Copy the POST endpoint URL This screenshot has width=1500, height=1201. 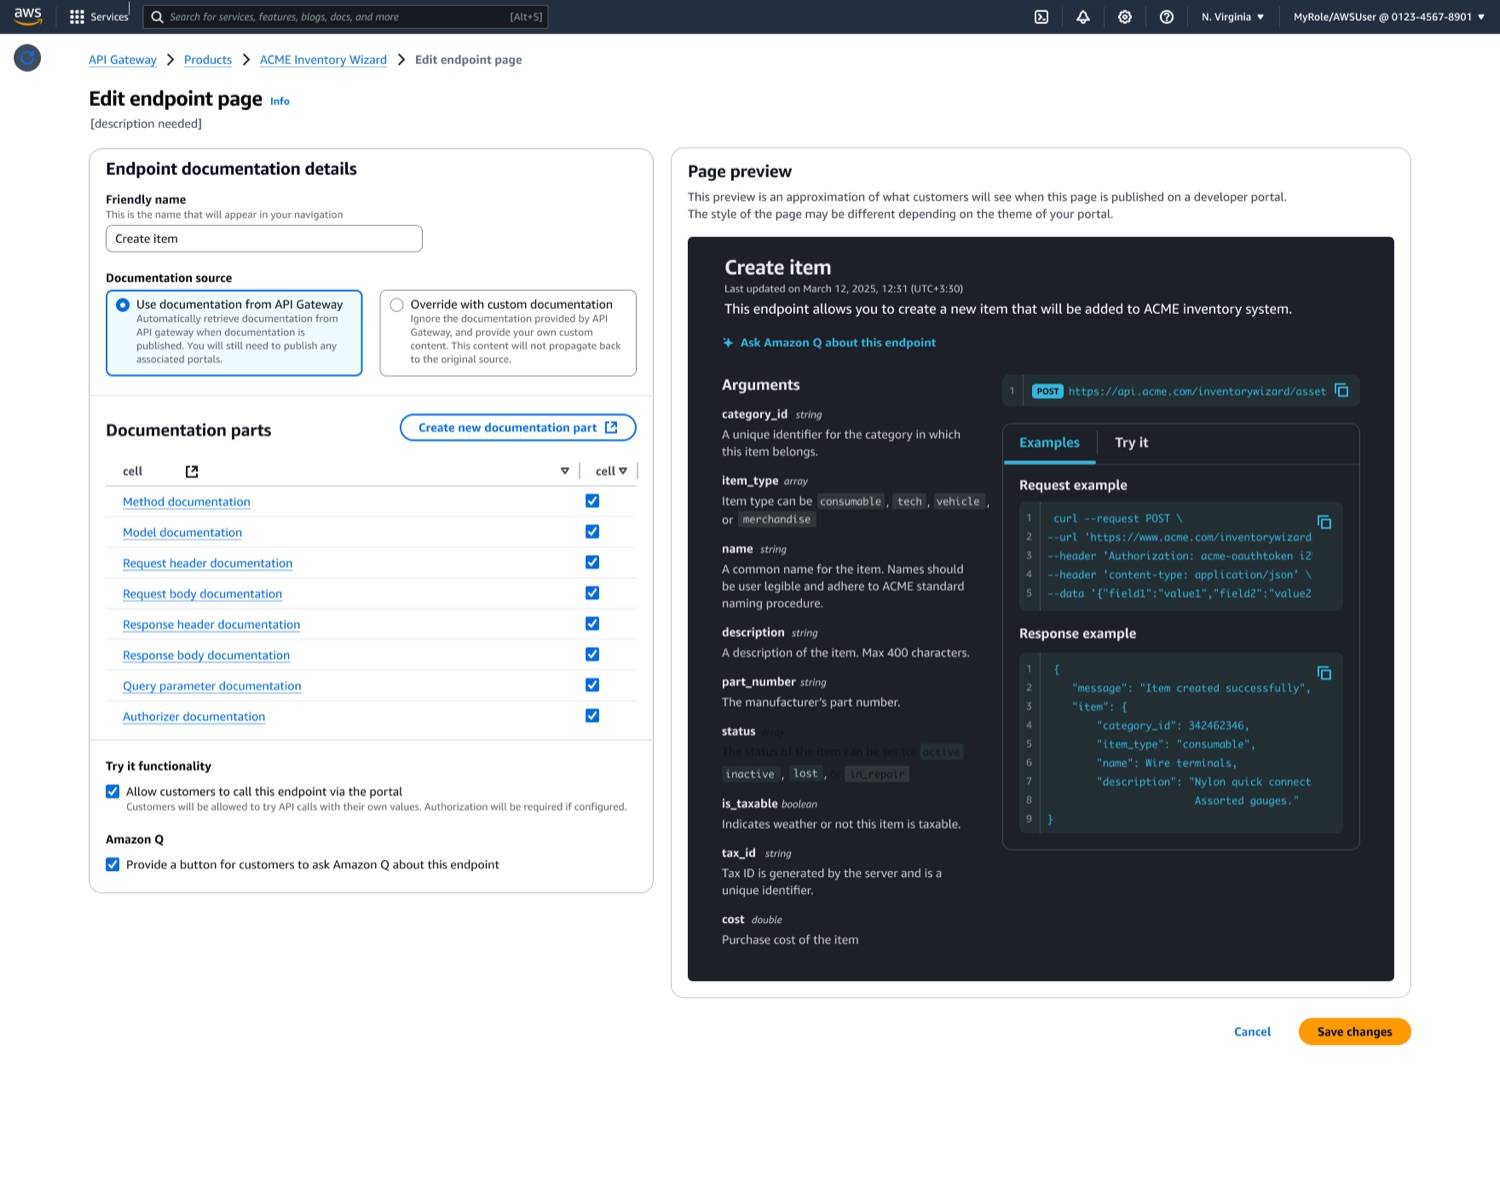point(1342,391)
